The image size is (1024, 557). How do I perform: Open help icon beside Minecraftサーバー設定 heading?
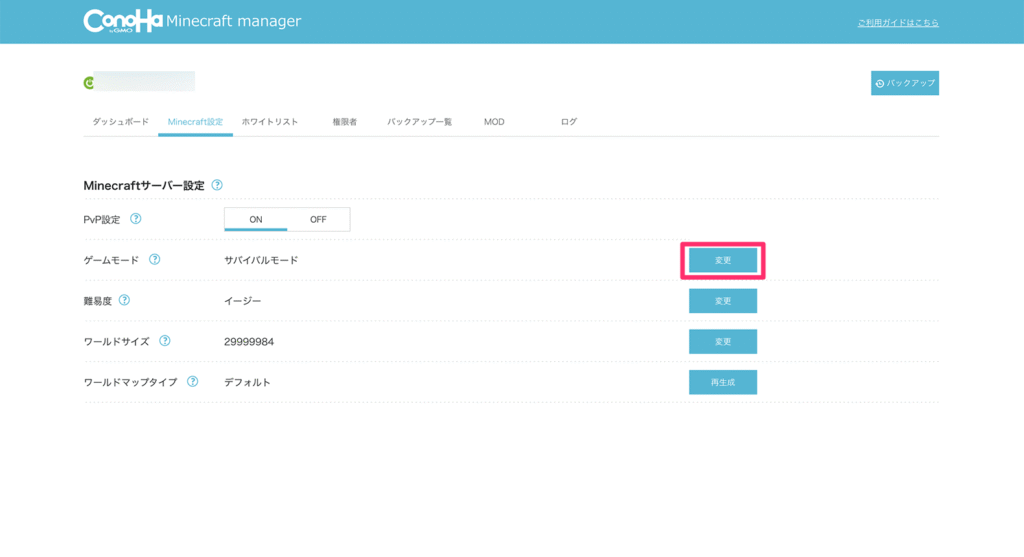point(217,185)
